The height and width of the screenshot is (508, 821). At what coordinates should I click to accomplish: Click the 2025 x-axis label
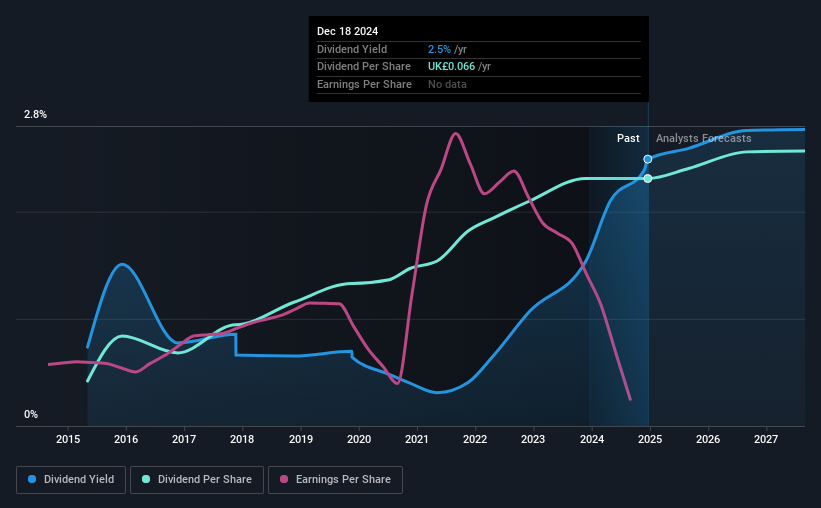click(x=650, y=439)
